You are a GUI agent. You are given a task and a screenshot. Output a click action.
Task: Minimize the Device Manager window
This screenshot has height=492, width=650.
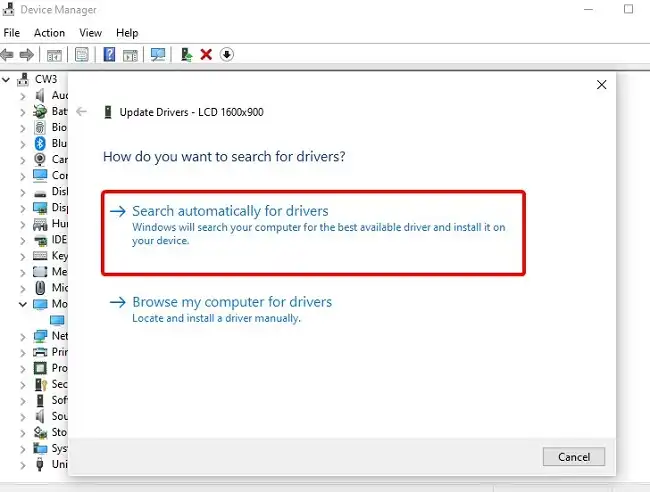(x=588, y=9)
